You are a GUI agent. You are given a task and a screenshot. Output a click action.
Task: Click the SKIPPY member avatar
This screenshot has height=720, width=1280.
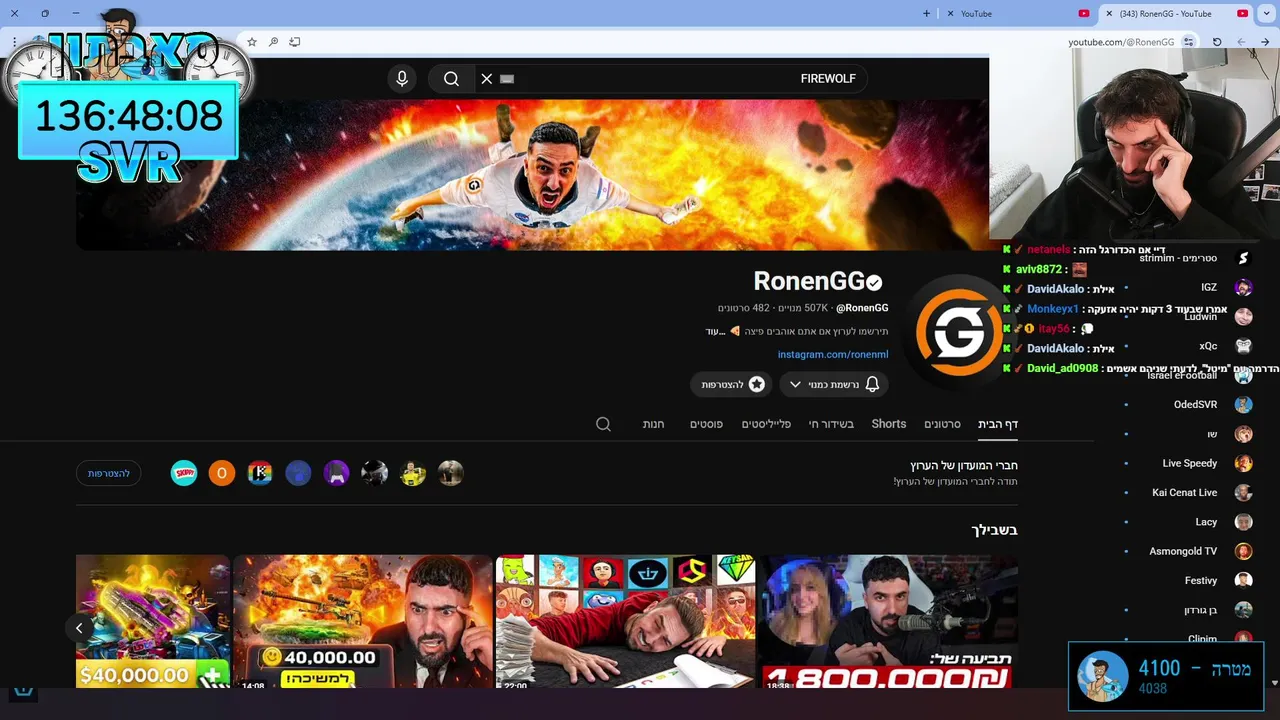point(184,473)
